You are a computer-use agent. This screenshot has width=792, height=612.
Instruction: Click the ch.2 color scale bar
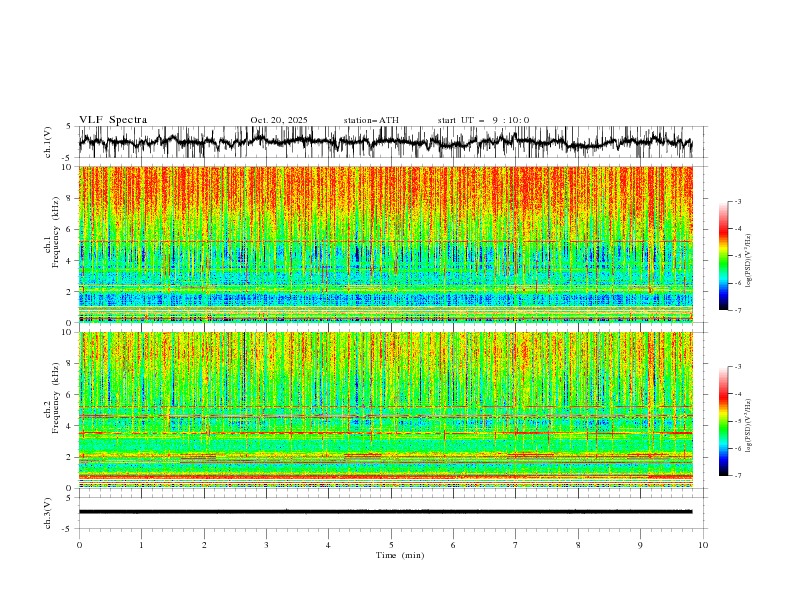723,421
